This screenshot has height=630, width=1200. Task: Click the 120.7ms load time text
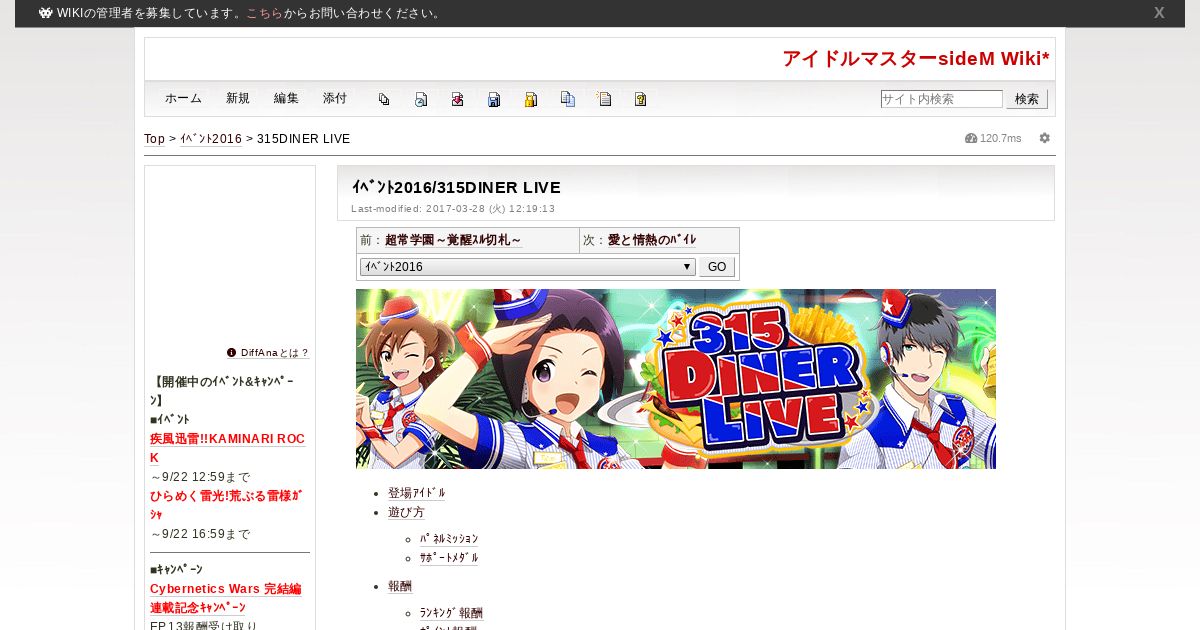click(1001, 138)
